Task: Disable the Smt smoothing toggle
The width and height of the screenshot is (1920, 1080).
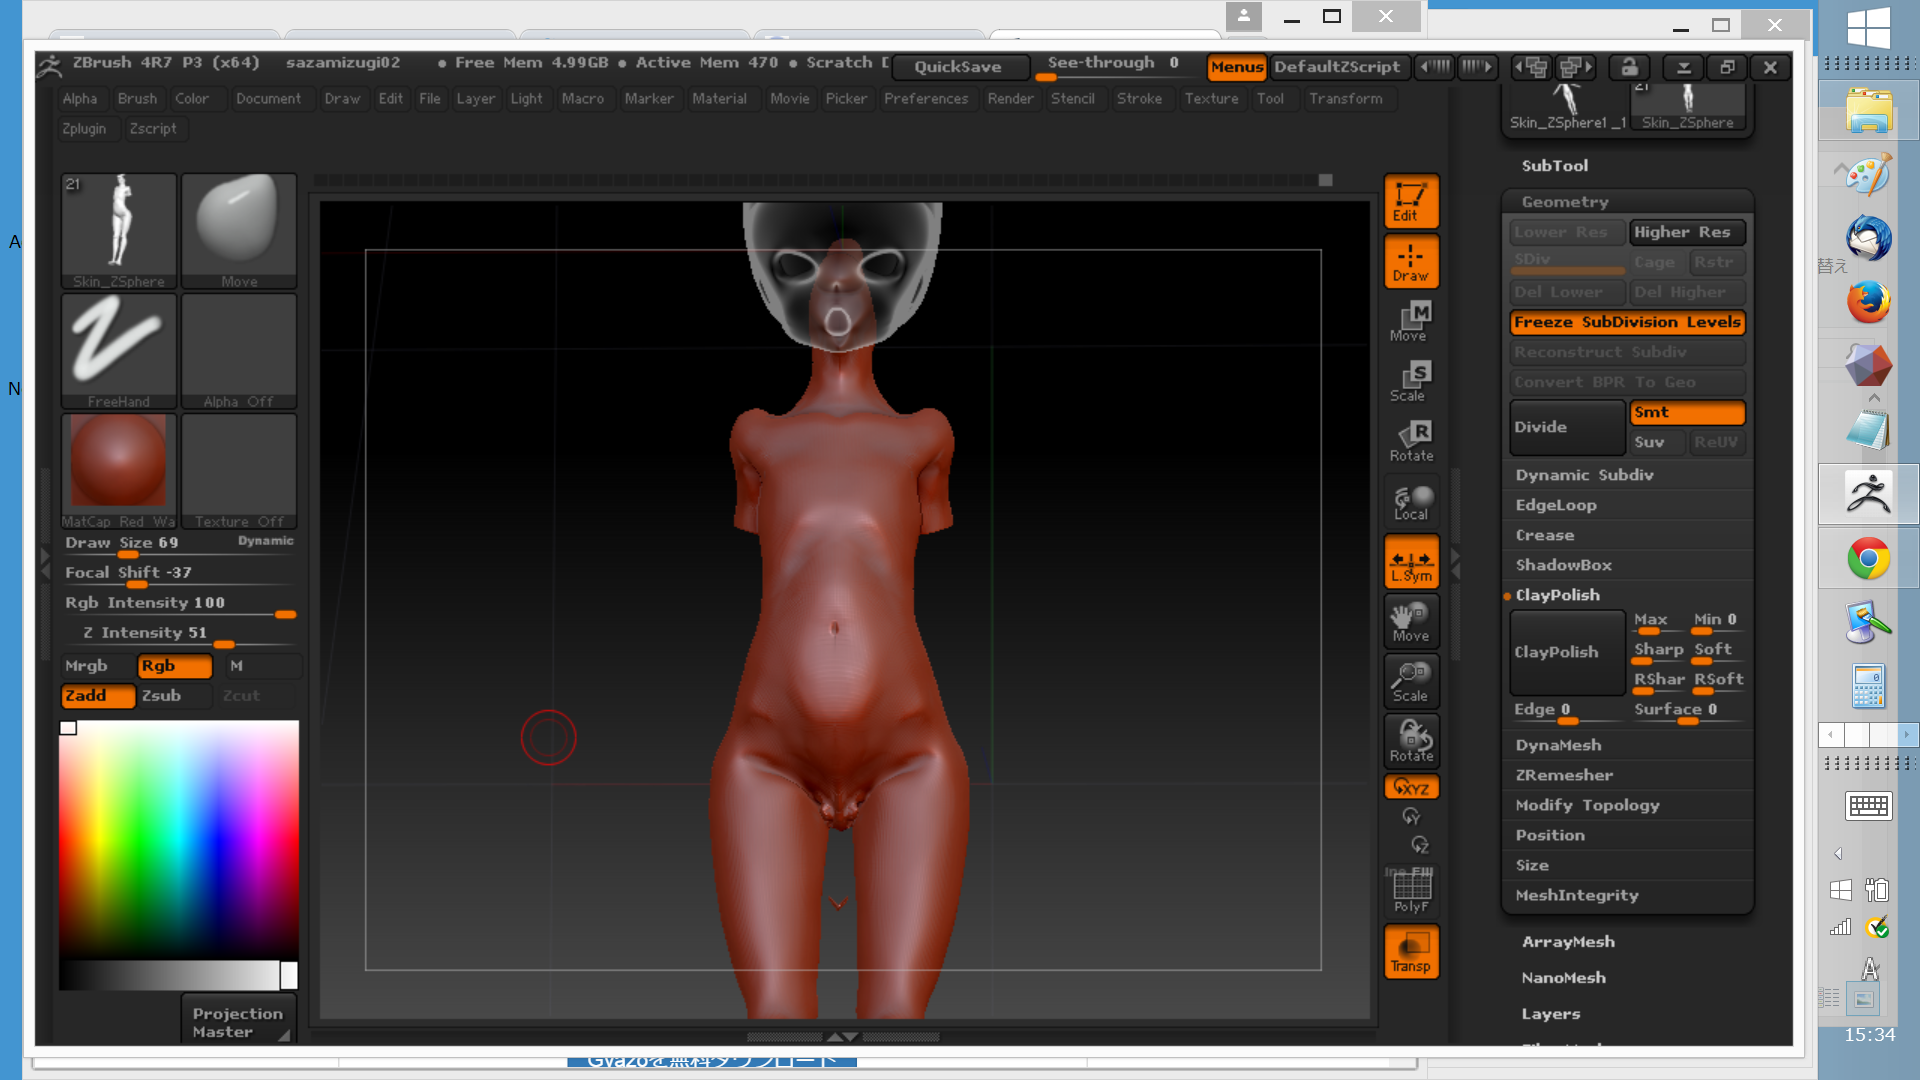Action: coord(1686,412)
